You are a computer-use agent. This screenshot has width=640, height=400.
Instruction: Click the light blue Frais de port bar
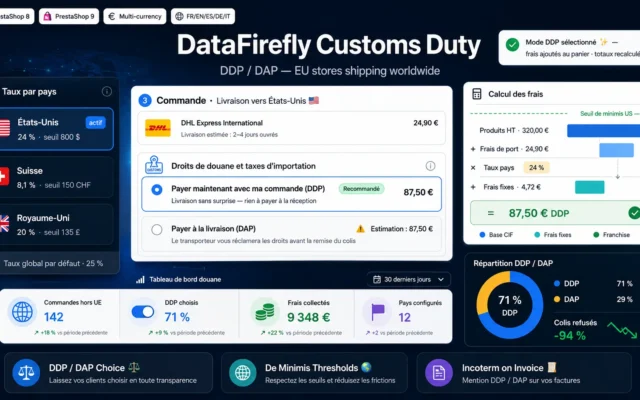coord(616,150)
